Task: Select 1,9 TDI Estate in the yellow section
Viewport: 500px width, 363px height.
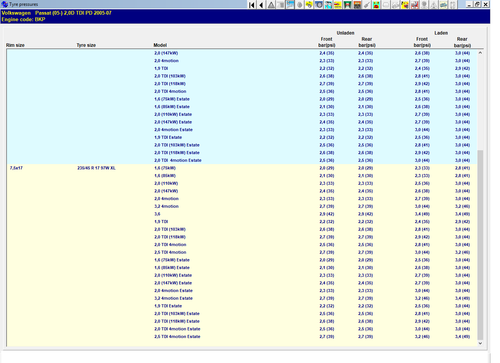Action: point(168,306)
